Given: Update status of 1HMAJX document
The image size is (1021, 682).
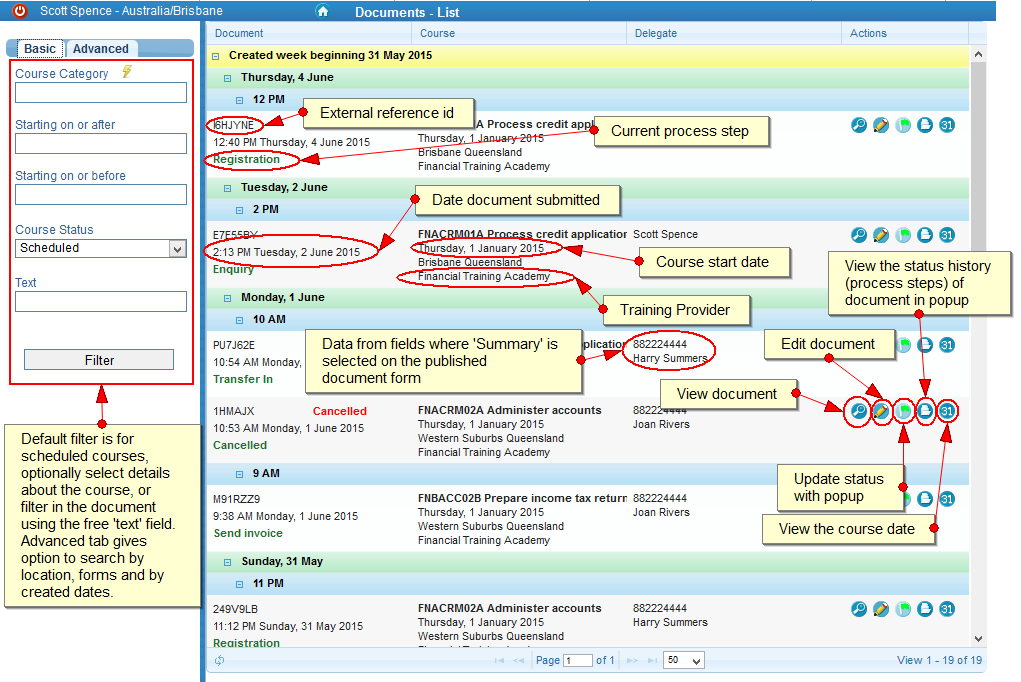Looking at the screenshot, I should 903,411.
